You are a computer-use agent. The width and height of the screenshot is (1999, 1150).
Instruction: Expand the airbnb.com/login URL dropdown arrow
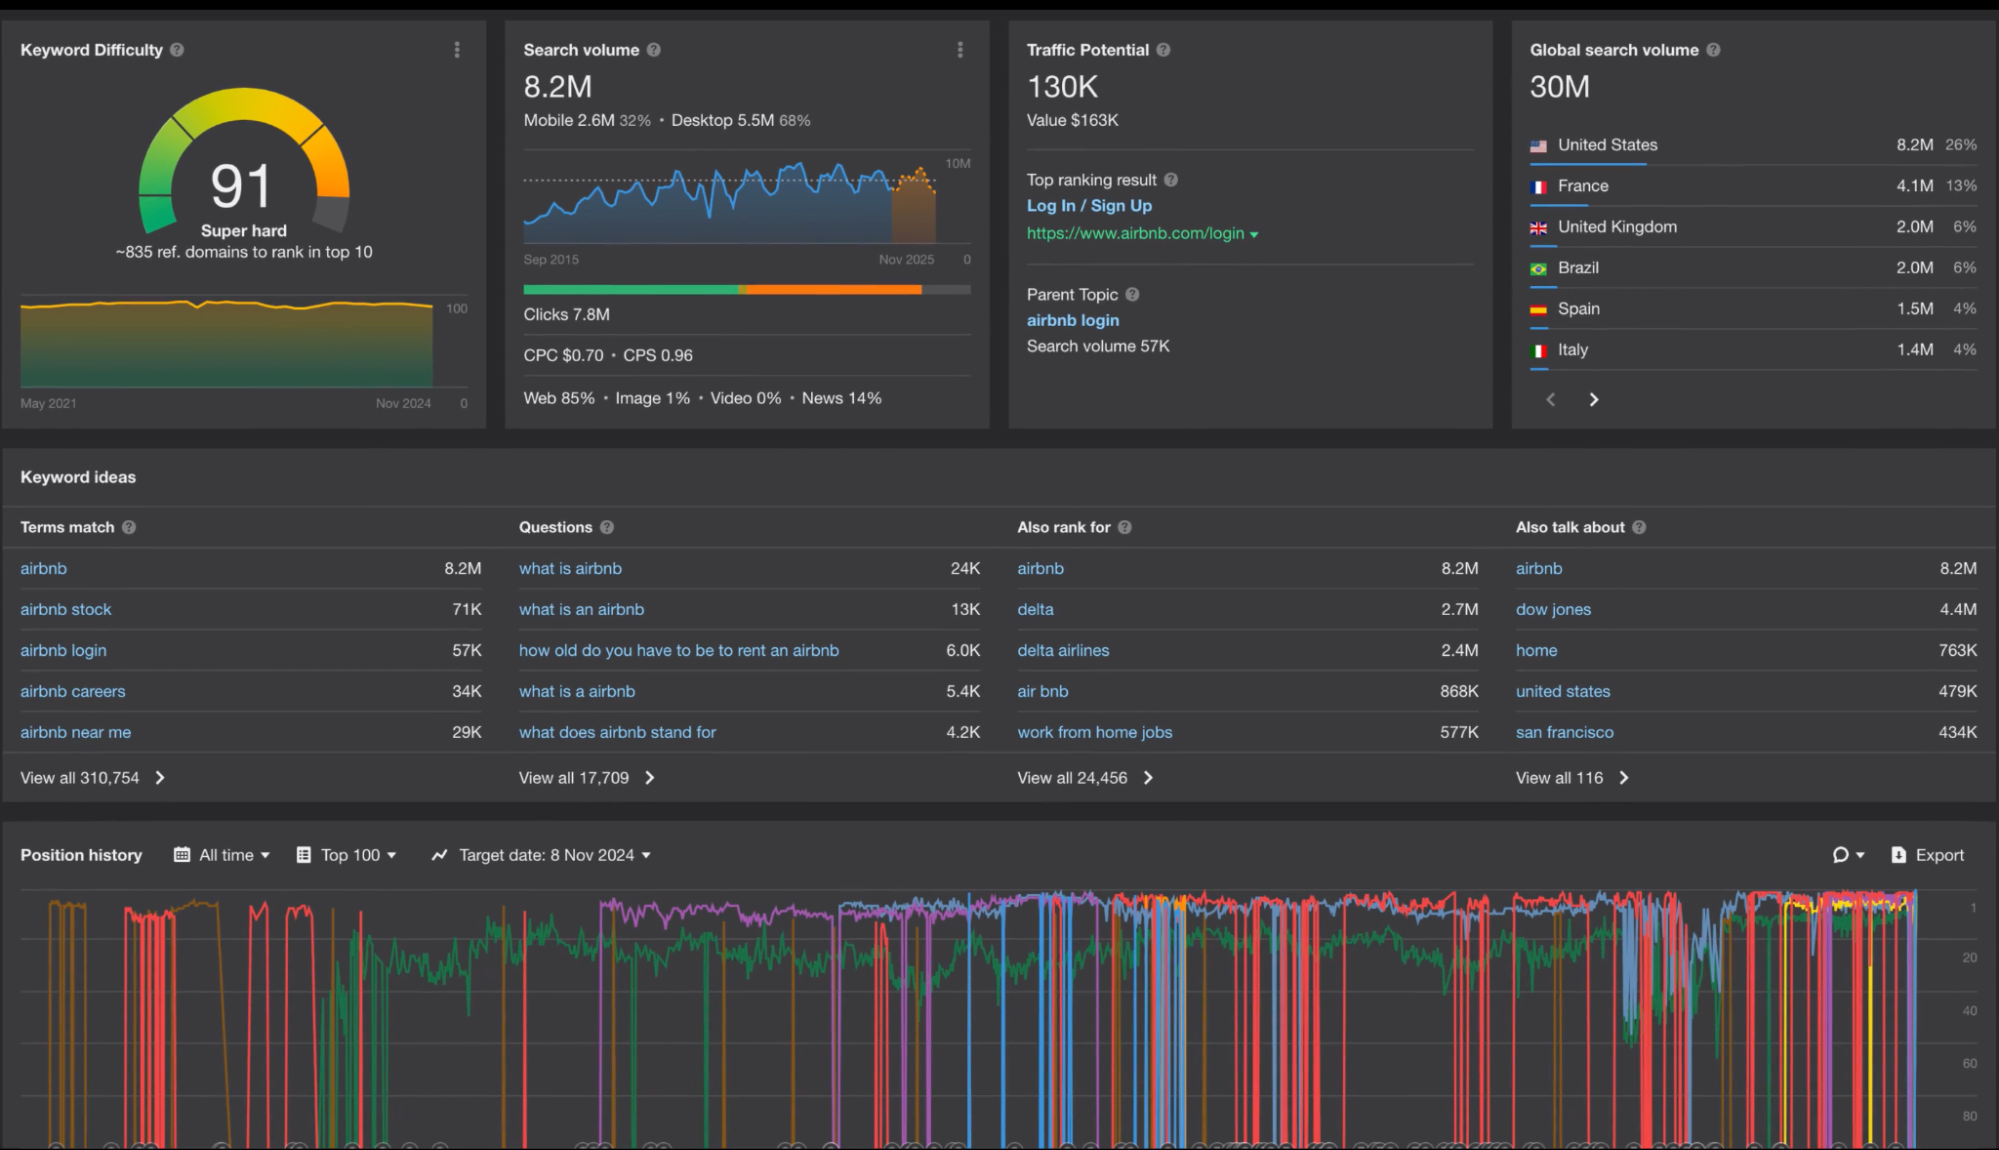[1254, 235]
